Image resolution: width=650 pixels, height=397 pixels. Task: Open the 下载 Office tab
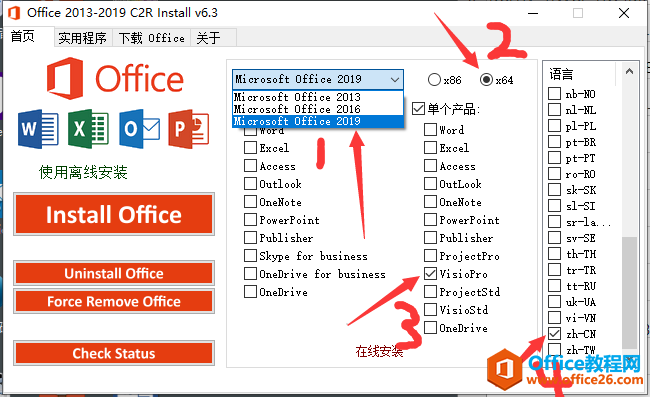point(151,38)
